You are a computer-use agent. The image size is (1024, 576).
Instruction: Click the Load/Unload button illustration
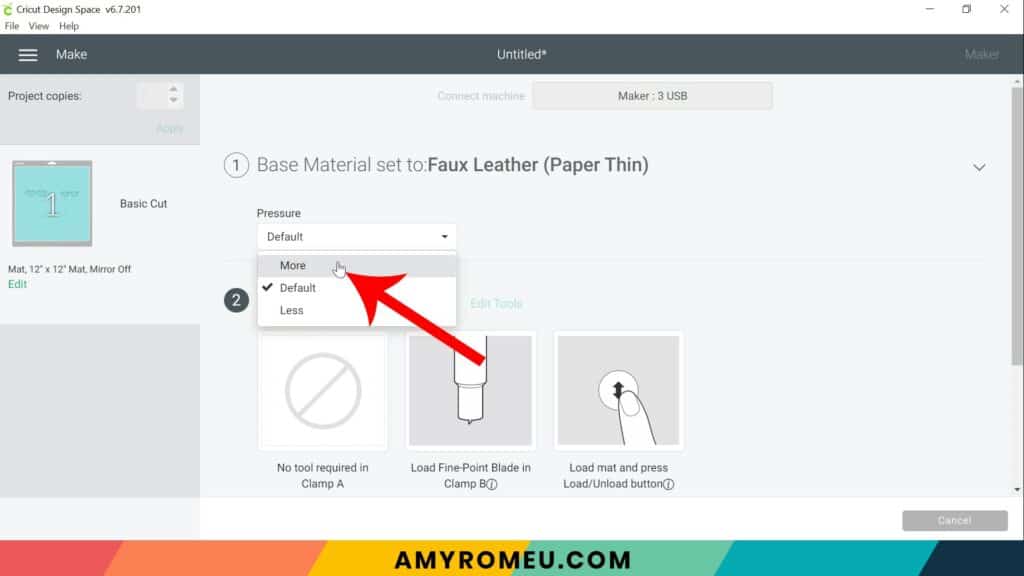[618, 391]
